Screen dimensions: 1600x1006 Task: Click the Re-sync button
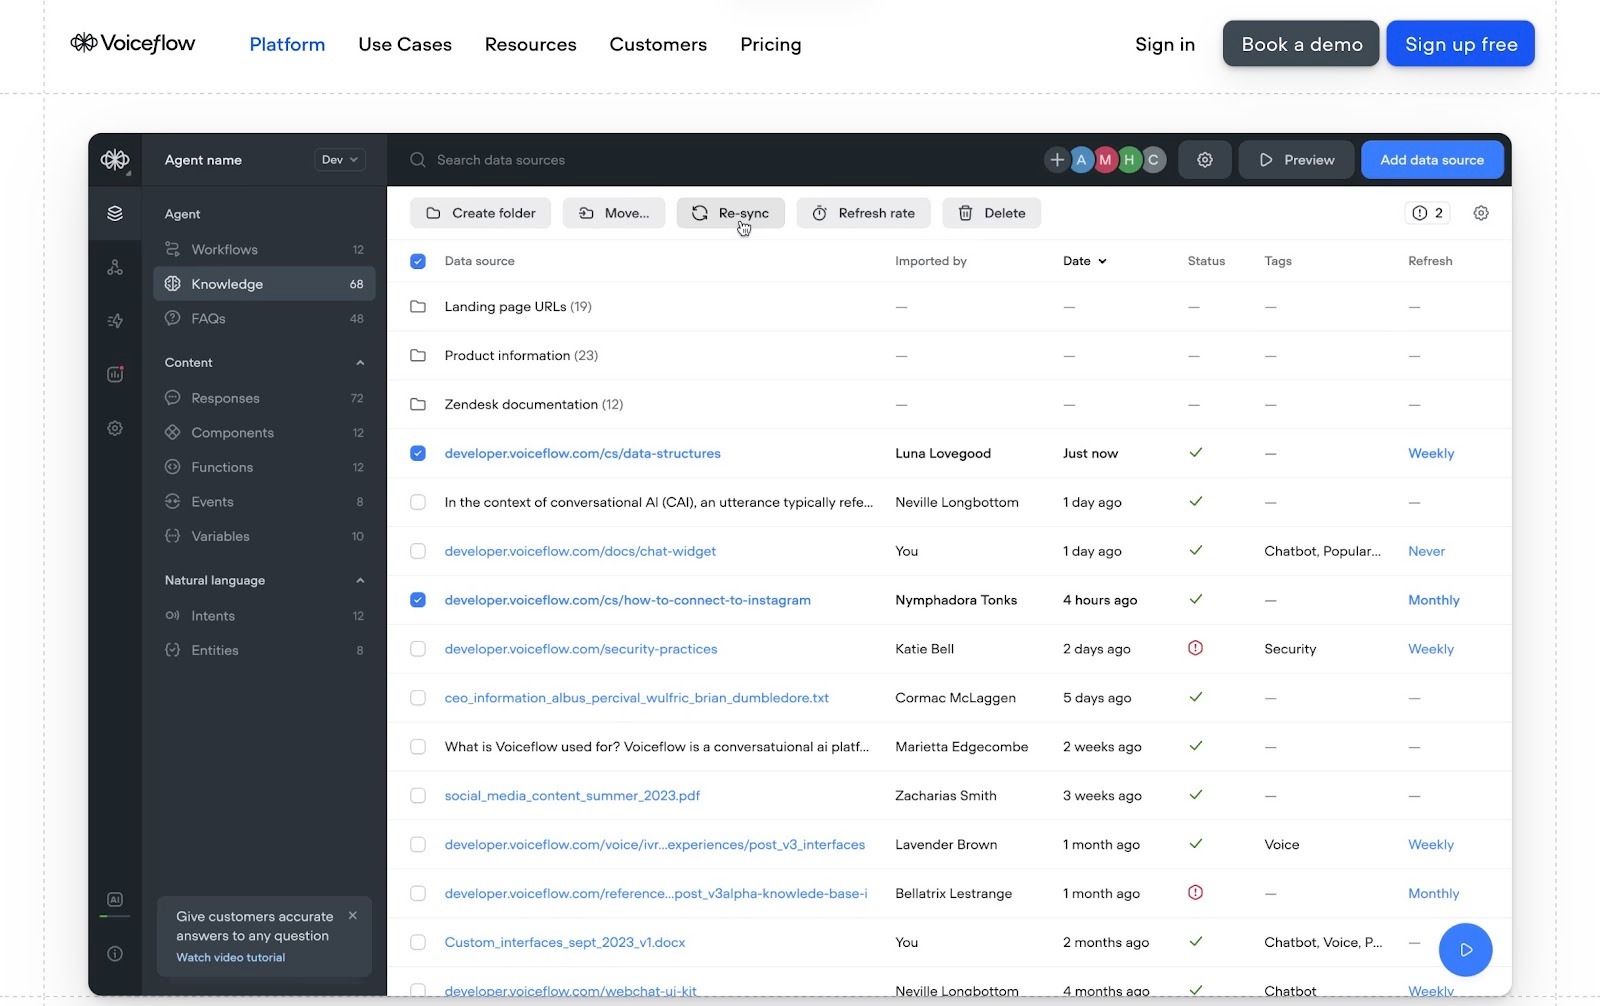point(731,213)
